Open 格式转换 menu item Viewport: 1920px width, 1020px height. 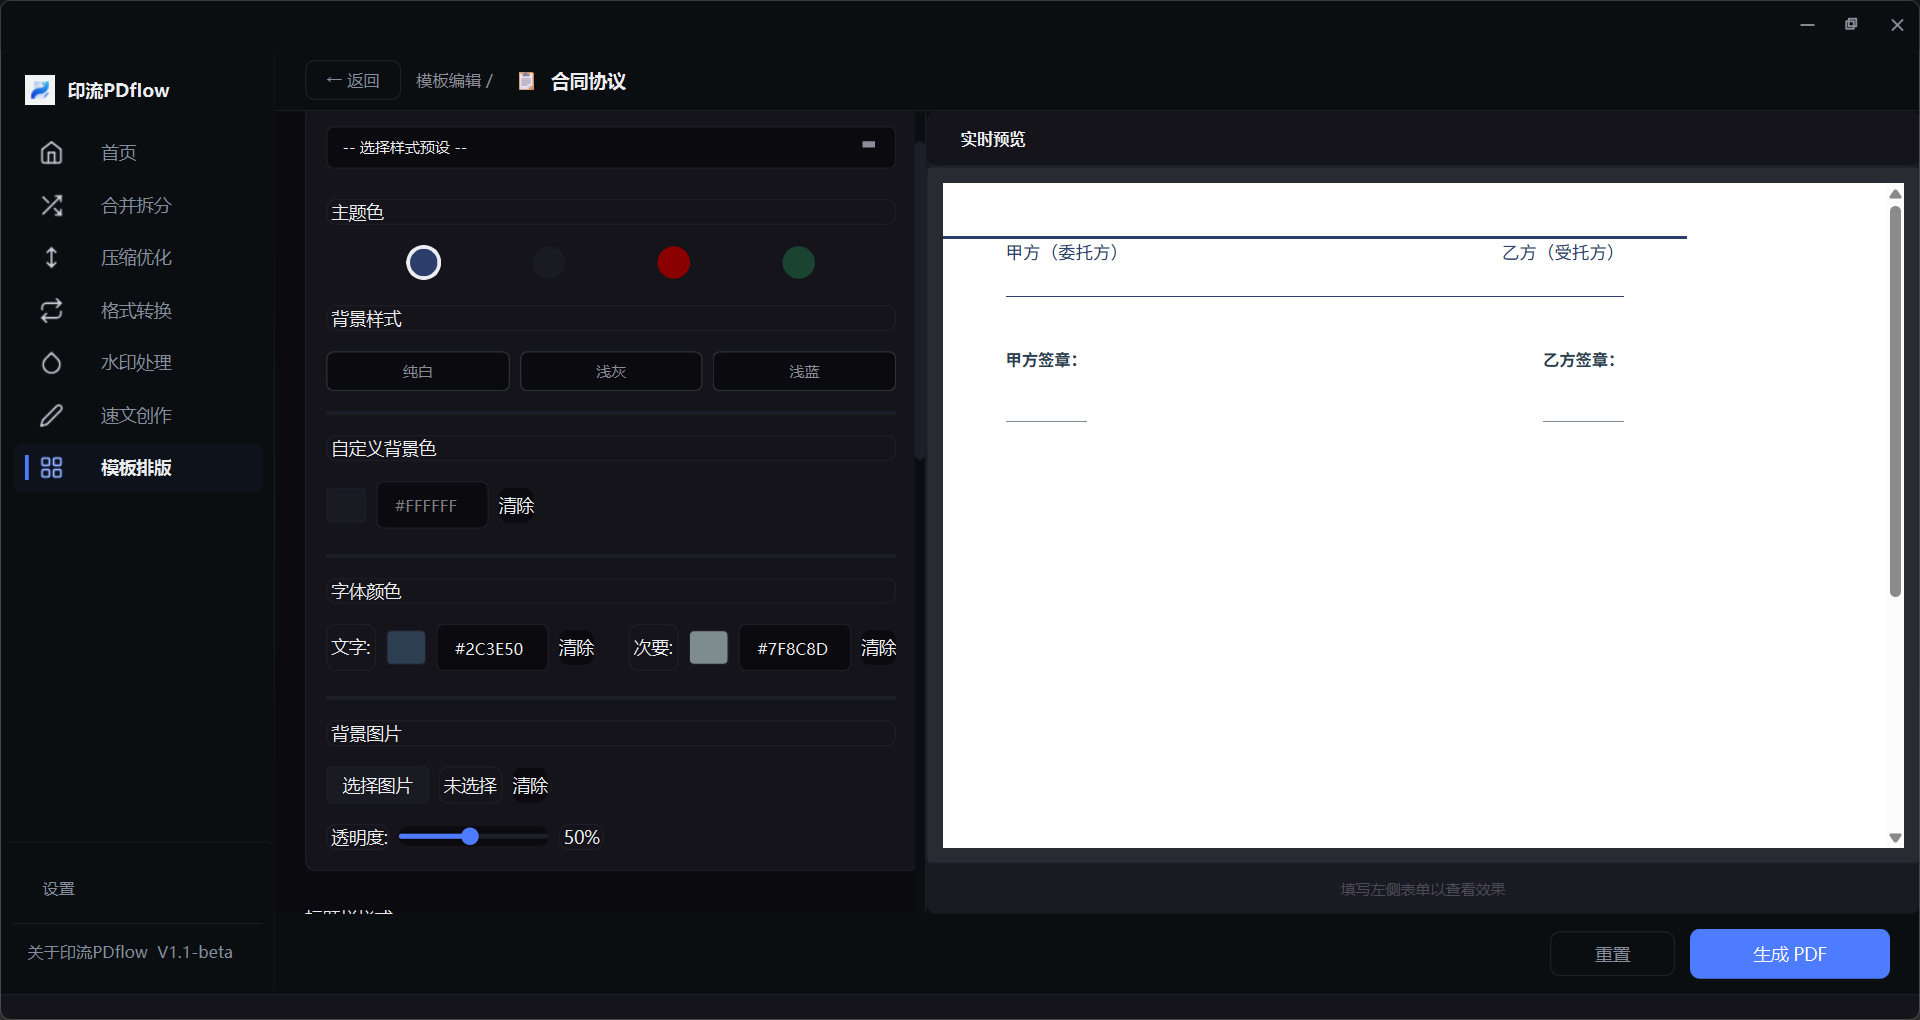pos(138,310)
